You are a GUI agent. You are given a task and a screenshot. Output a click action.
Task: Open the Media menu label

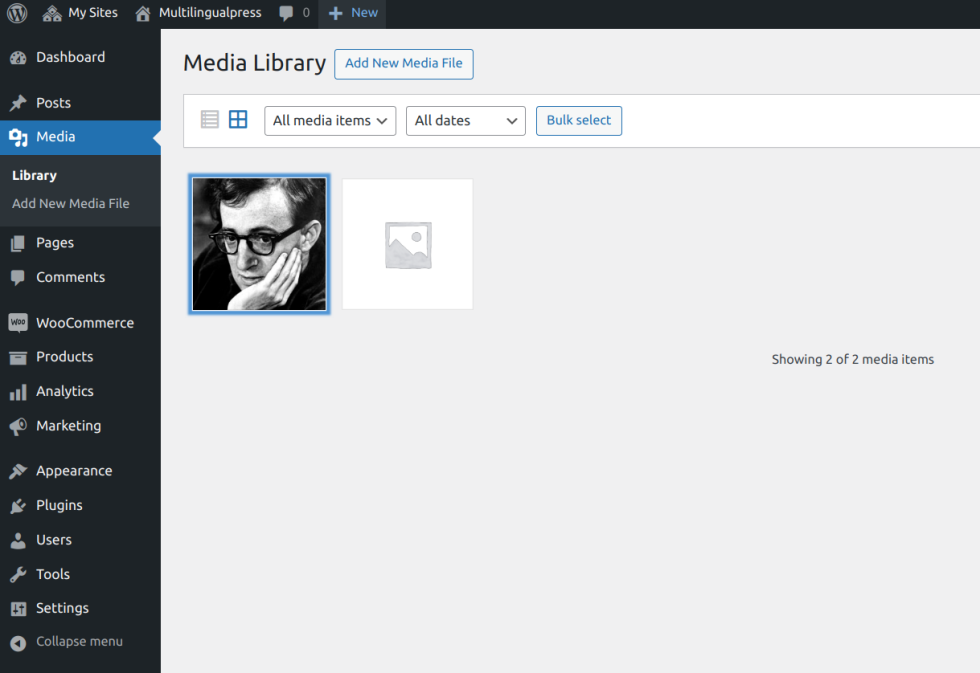(x=56, y=137)
